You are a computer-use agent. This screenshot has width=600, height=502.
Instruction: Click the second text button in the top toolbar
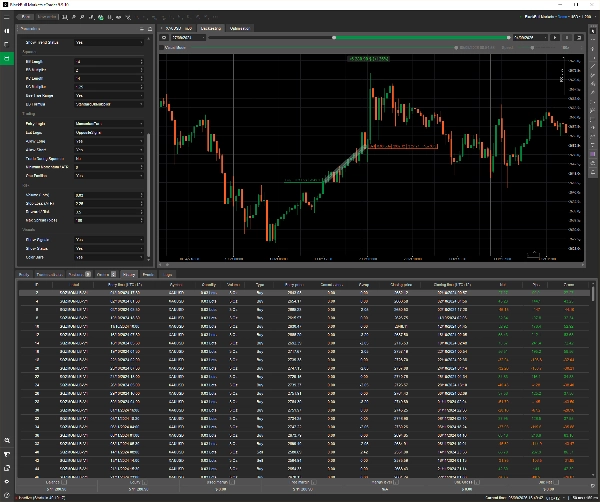tap(47, 17)
